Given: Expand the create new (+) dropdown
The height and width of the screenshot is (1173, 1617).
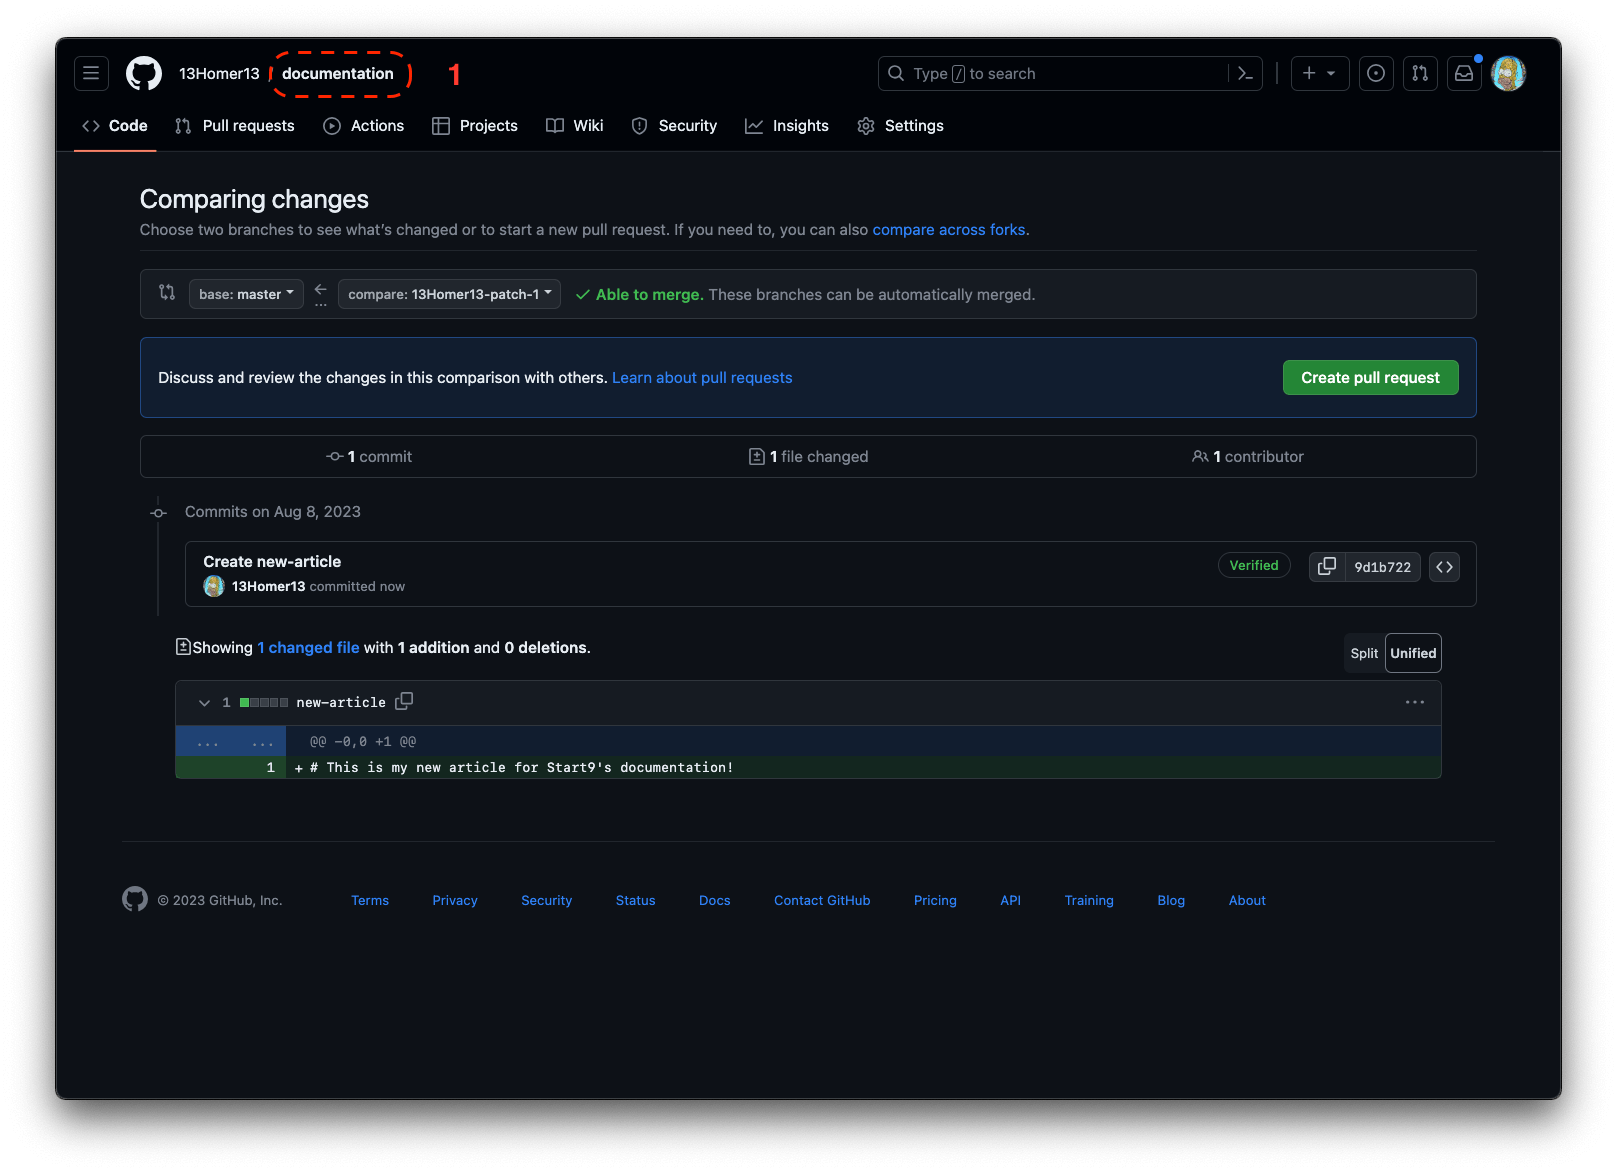Looking at the screenshot, I should [x=1319, y=73].
